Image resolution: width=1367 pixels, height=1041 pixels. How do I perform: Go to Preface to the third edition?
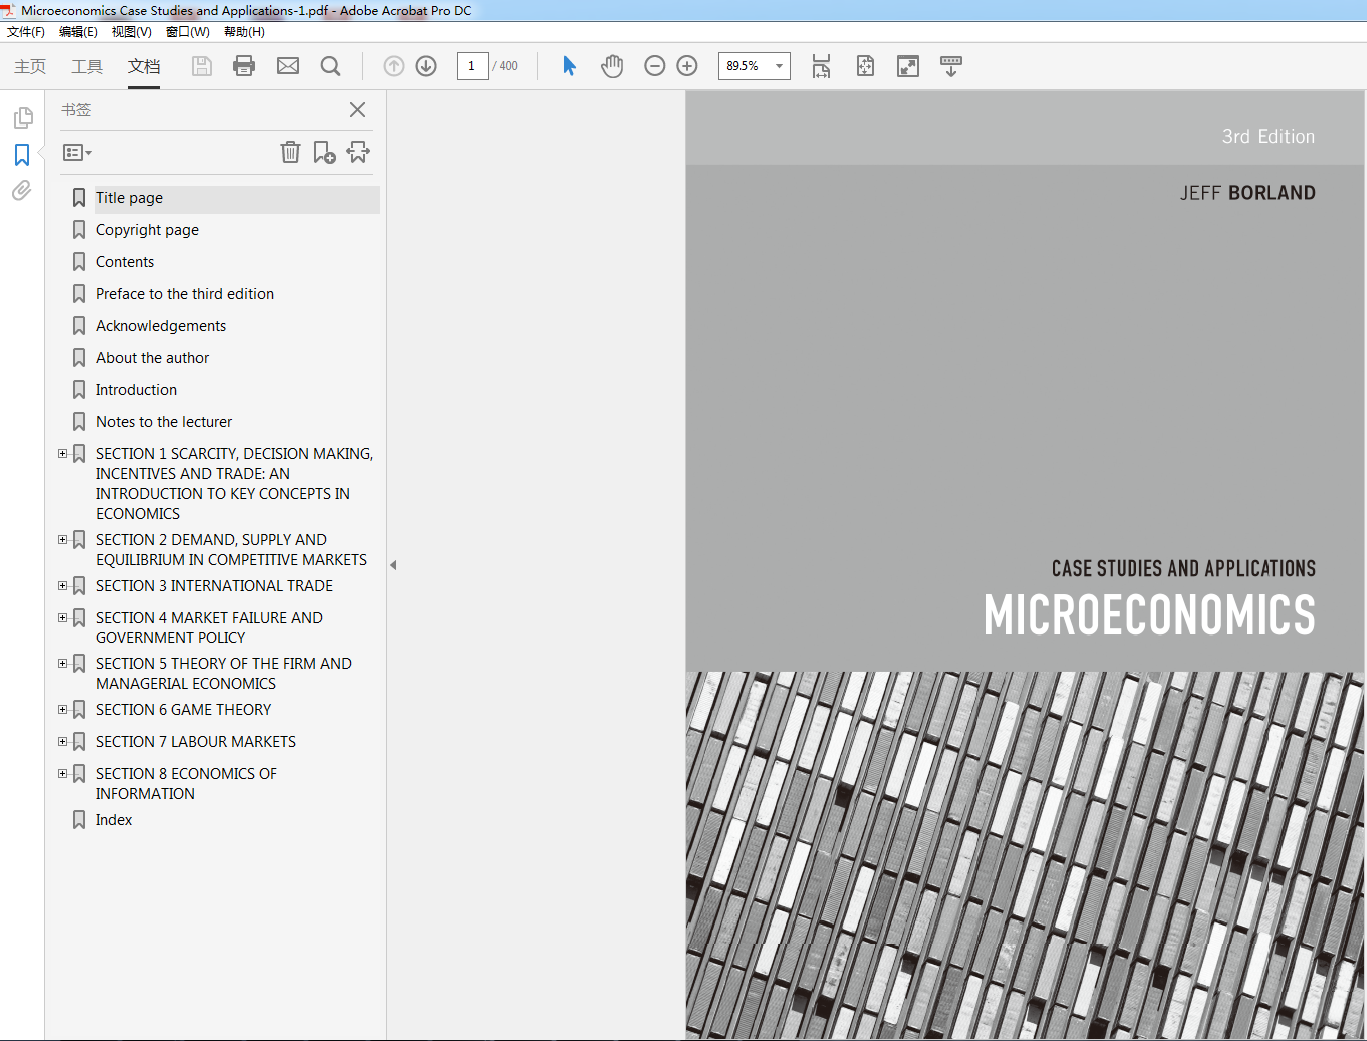pos(185,294)
